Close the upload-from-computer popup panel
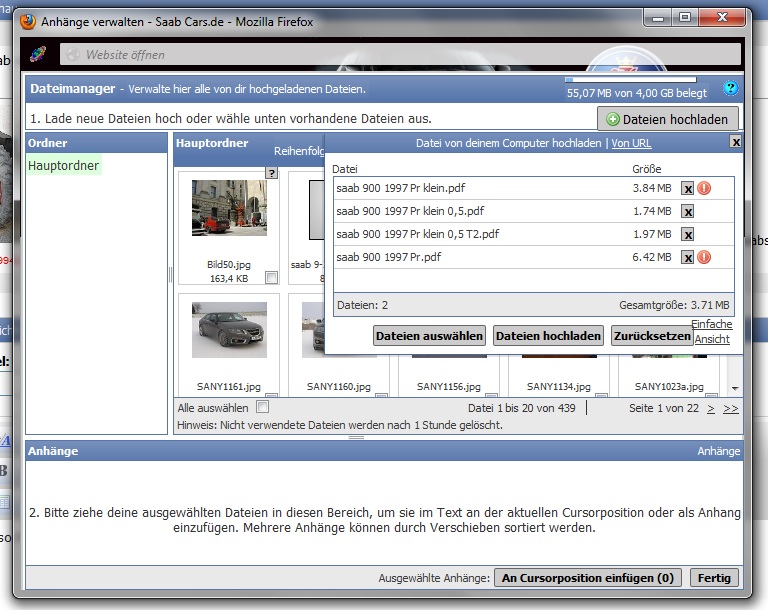 [x=735, y=142]
